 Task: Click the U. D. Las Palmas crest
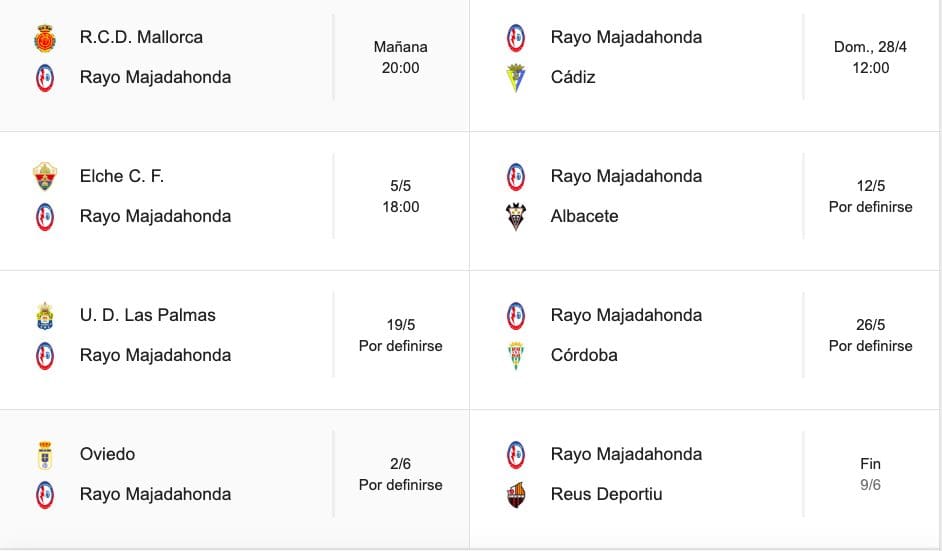45,316
